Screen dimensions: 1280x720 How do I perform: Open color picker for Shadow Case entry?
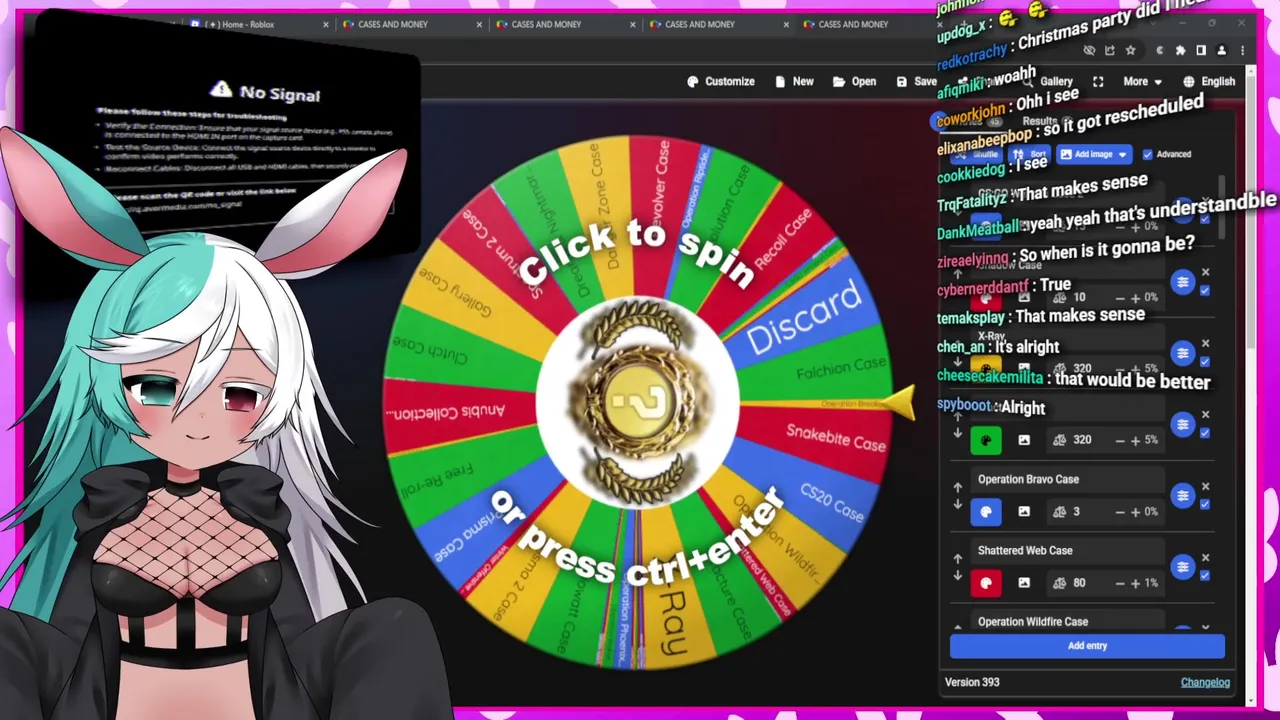986,297
